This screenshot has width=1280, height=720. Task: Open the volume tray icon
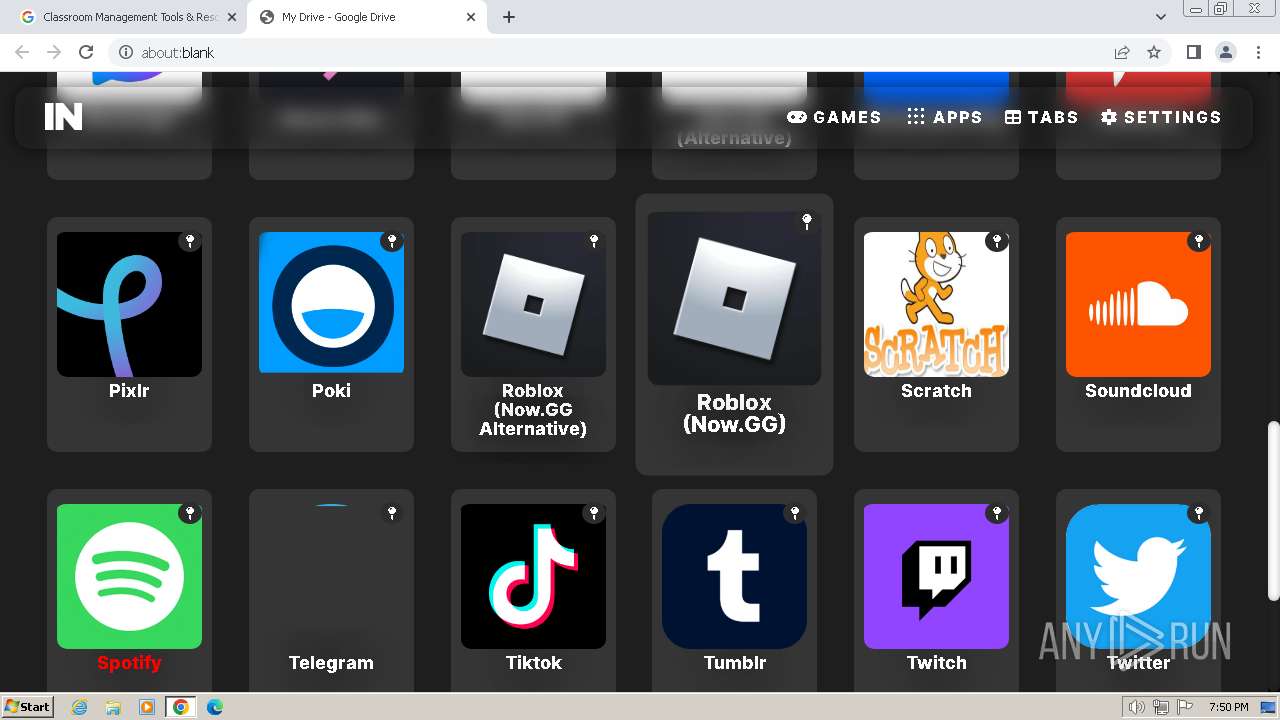click(x=1137, y=707)
